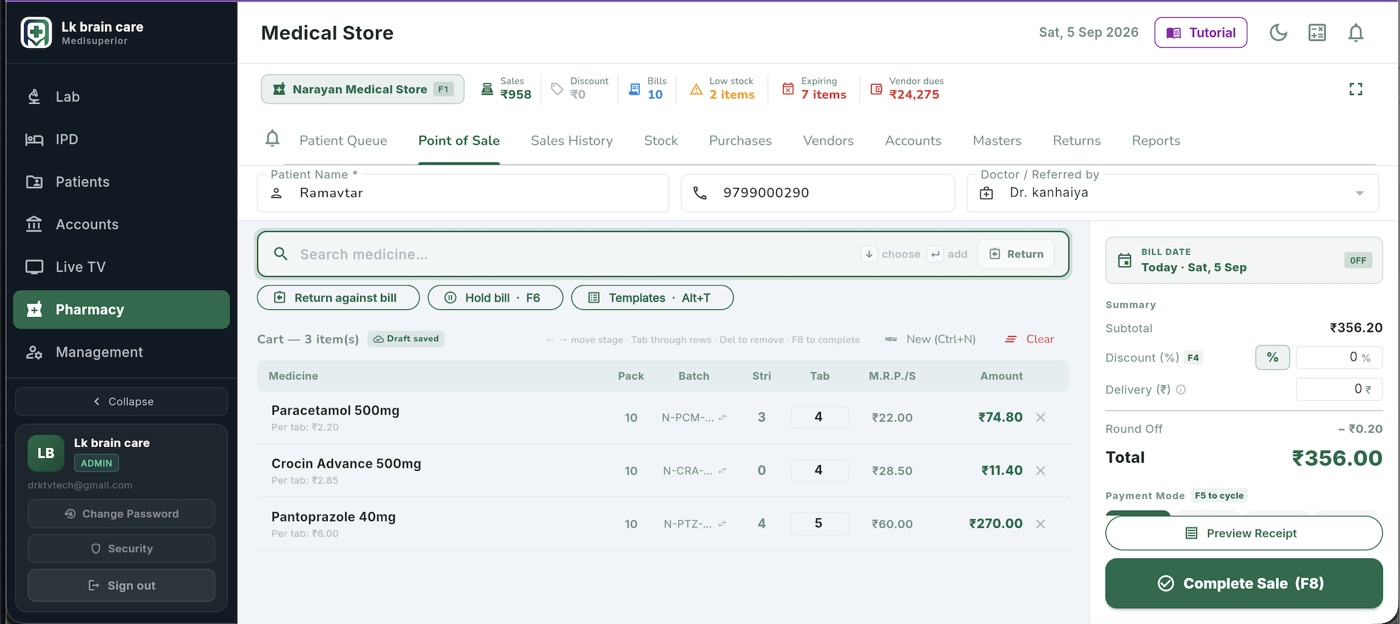1400x624 pixels.
Task: Switch batch for Paracetamol N-PCM row
Action: click(722, 418)
